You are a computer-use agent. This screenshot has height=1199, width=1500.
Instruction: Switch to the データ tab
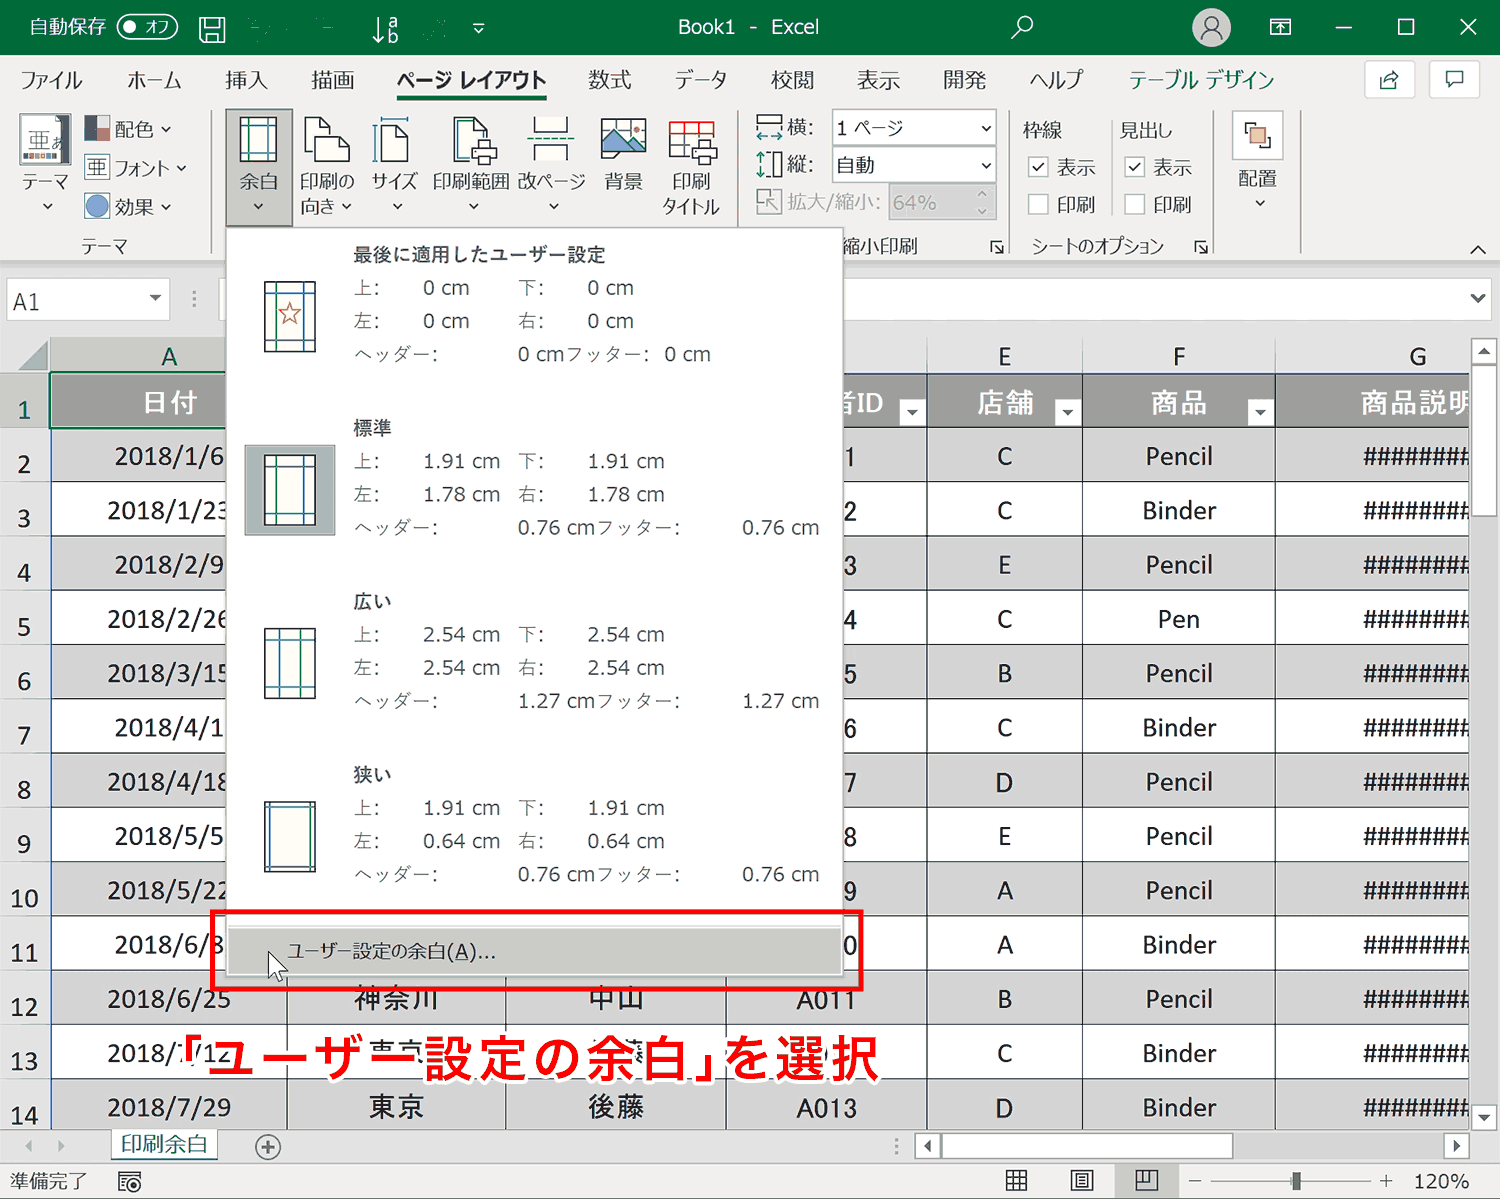click(x=700, y=80)
